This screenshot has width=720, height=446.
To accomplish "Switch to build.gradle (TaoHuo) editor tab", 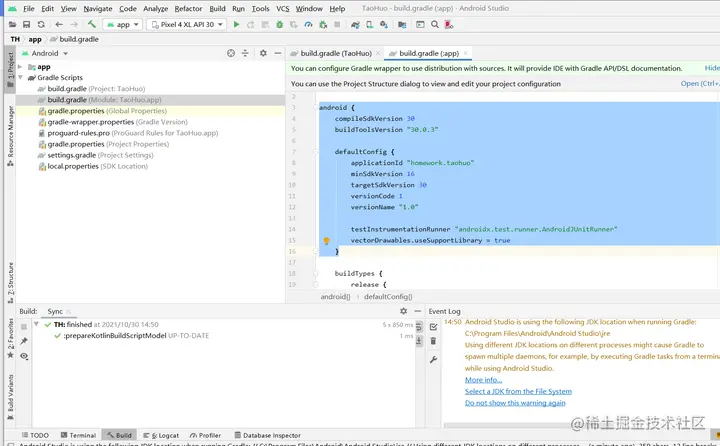I will pos(336,53).
